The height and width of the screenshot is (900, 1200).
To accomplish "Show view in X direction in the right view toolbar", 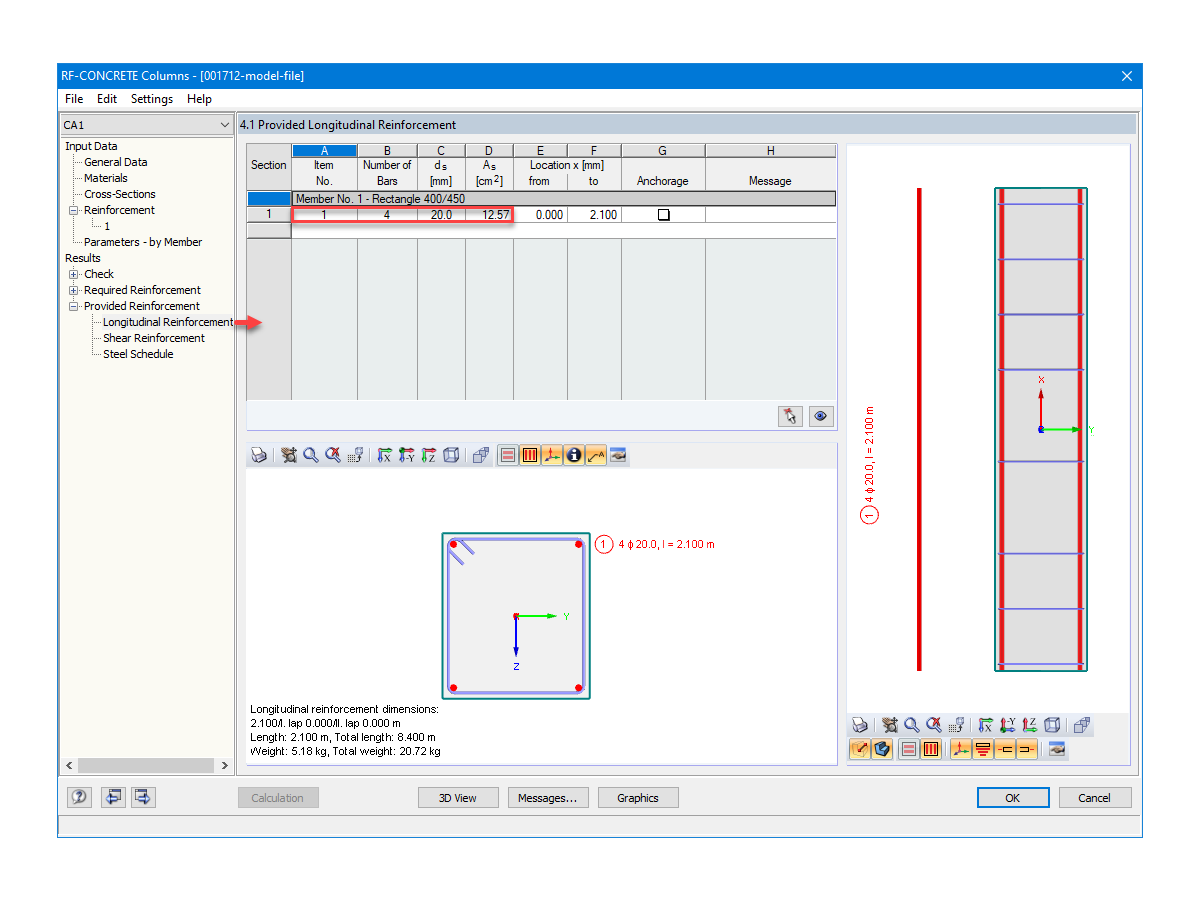I will click(x=986, y=725).
